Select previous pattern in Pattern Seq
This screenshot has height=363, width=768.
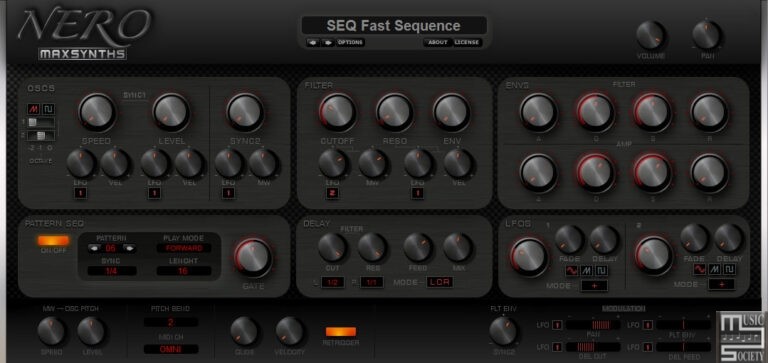tap(94, 248)
